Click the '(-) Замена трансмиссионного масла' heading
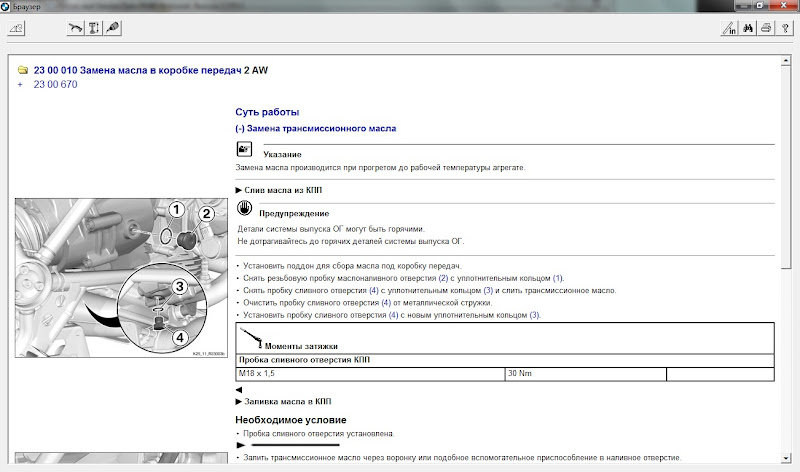 coord(315,129)
